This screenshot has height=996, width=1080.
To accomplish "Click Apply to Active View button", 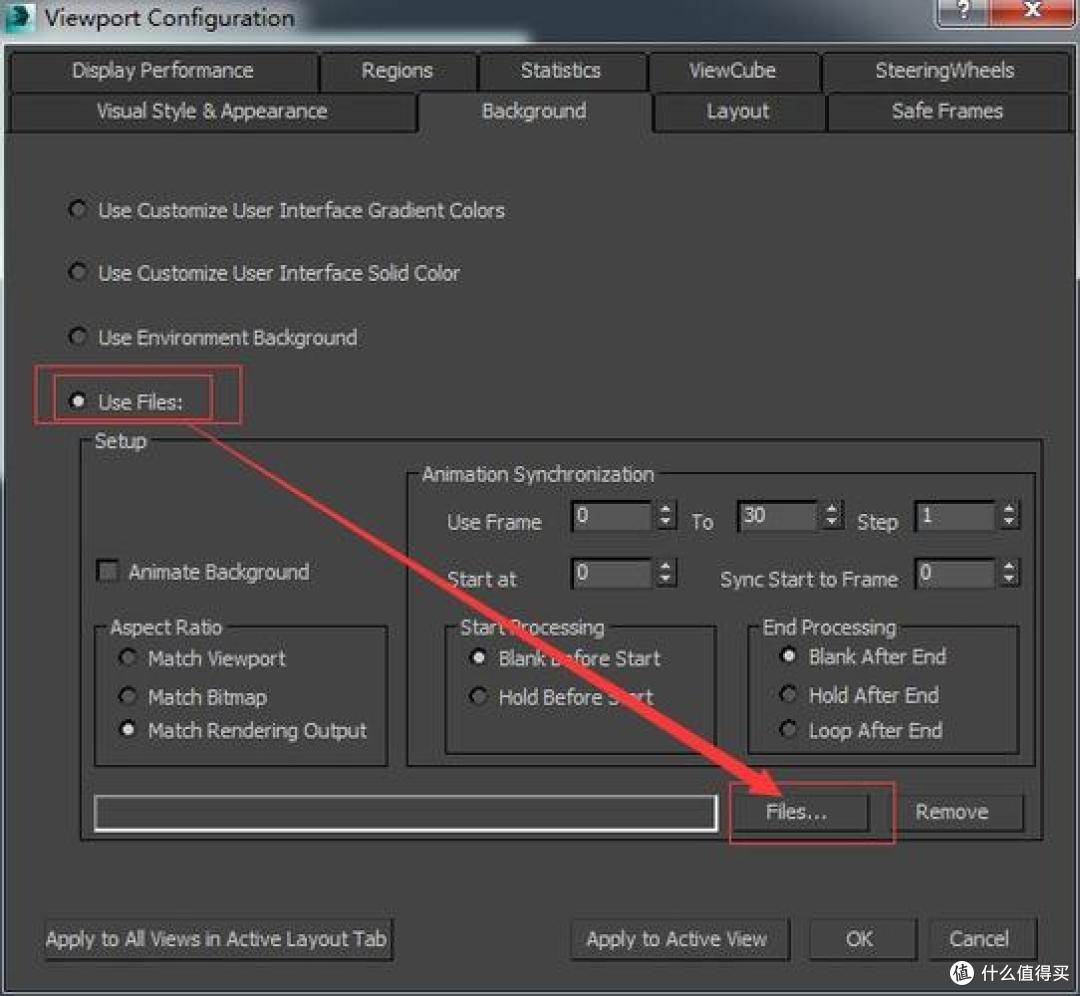I will click(678, 939).
